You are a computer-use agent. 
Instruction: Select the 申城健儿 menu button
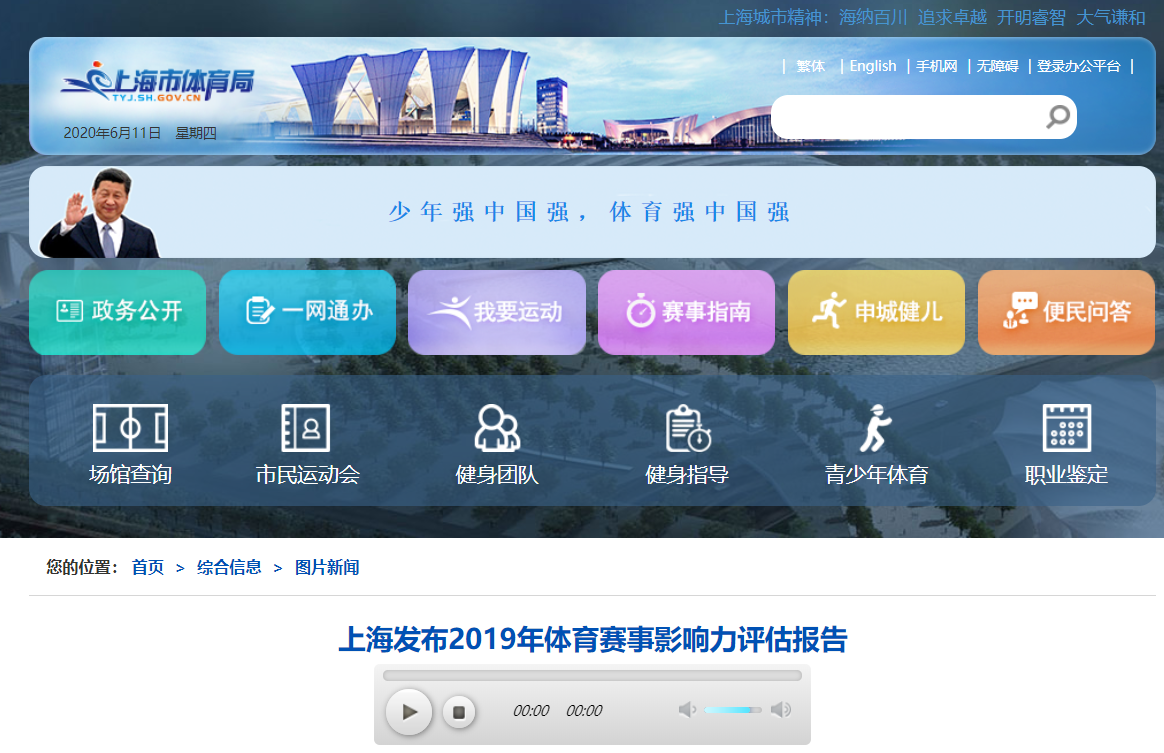pyautogui.click(x=876, y=312)
